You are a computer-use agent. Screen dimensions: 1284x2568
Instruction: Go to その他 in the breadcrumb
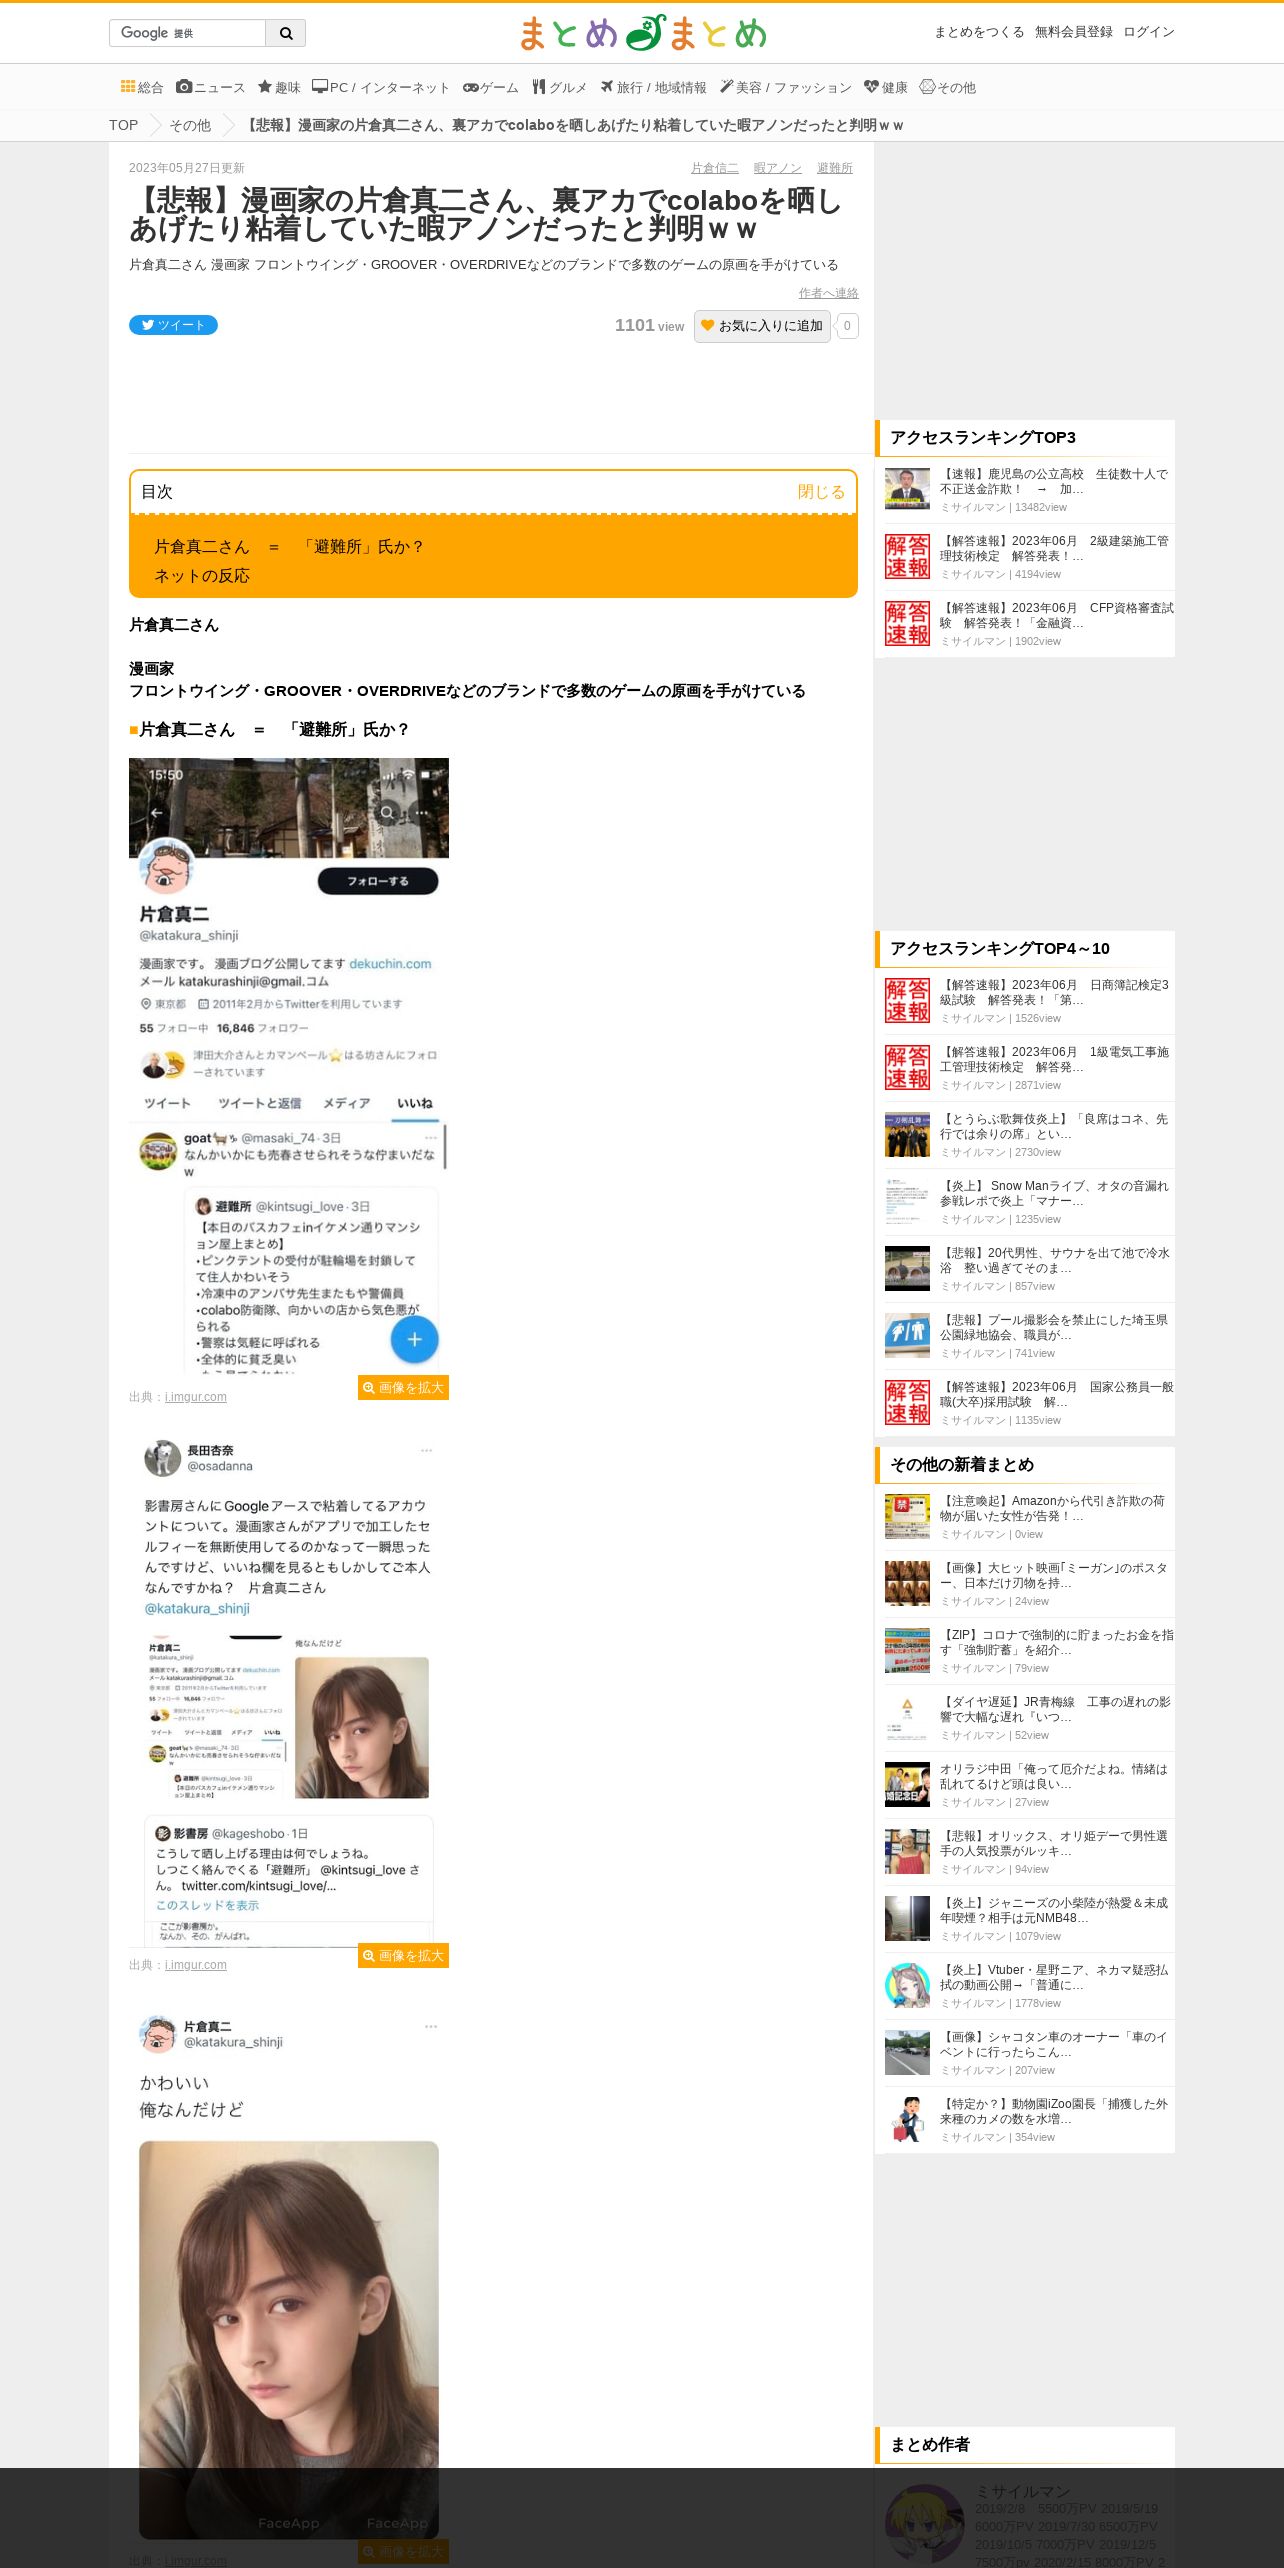[x=190, y=125]
